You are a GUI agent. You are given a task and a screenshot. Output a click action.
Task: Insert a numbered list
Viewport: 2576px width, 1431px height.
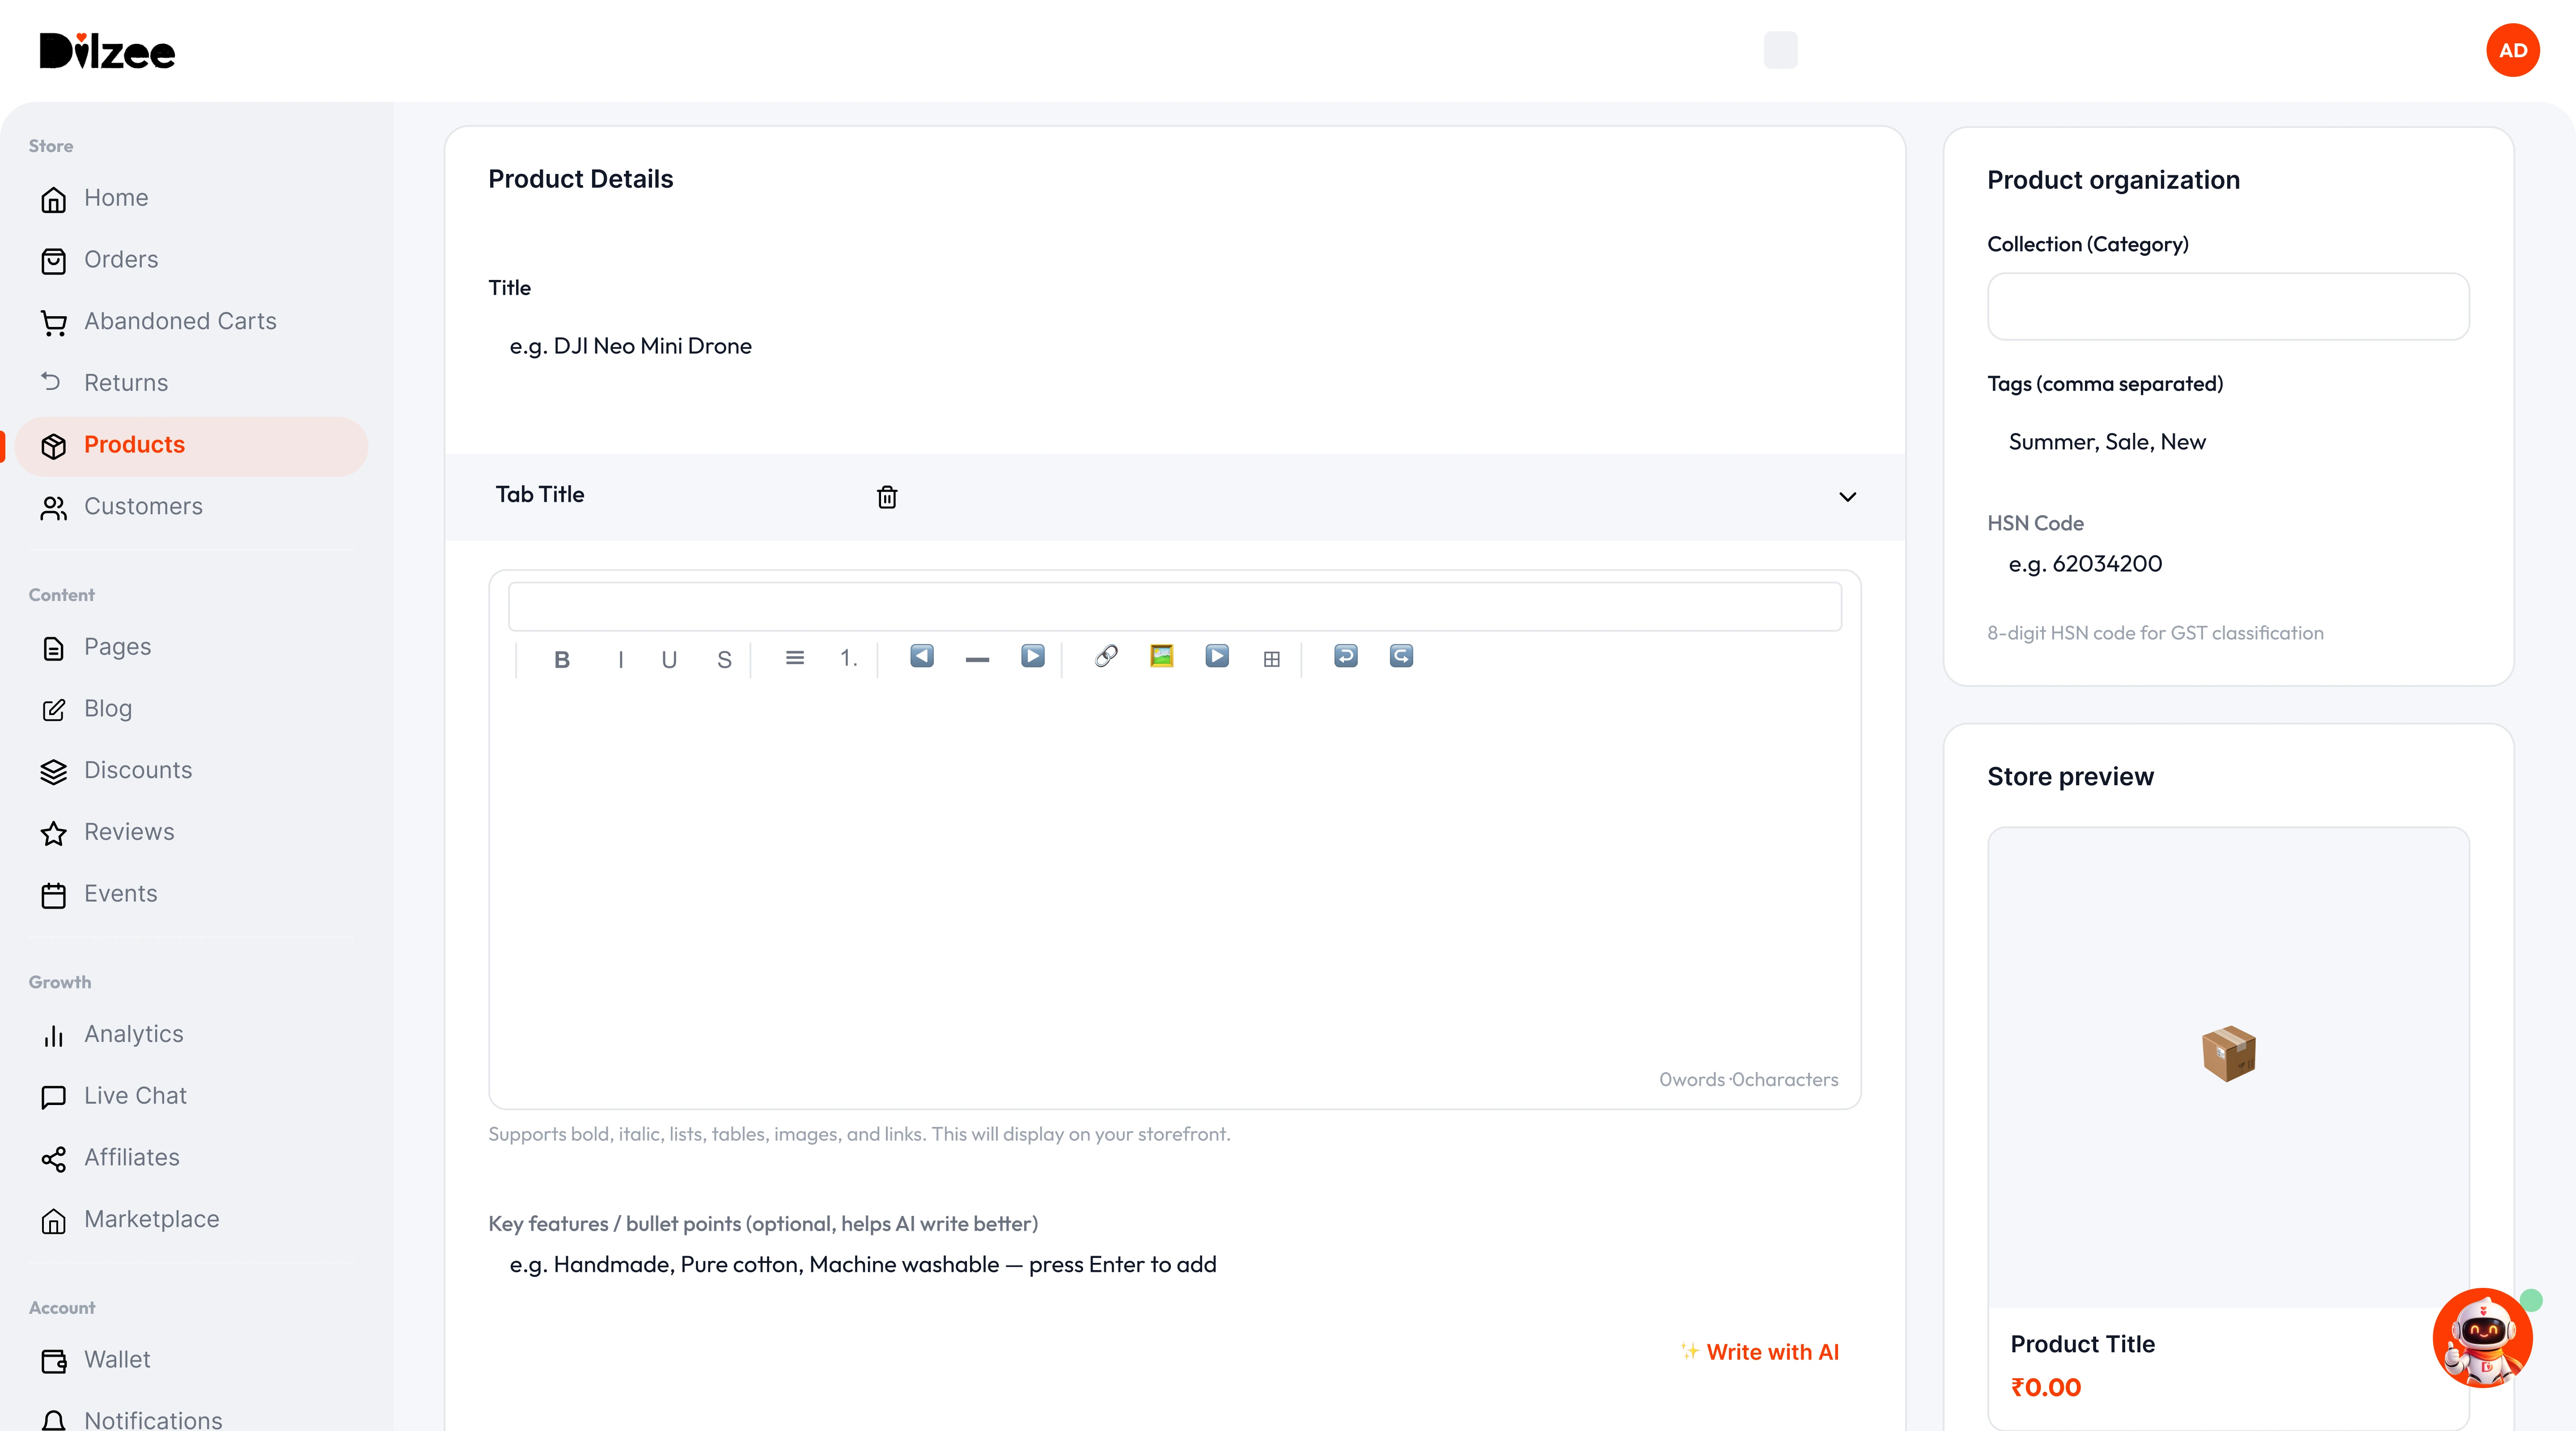click(x=849, y=657)
